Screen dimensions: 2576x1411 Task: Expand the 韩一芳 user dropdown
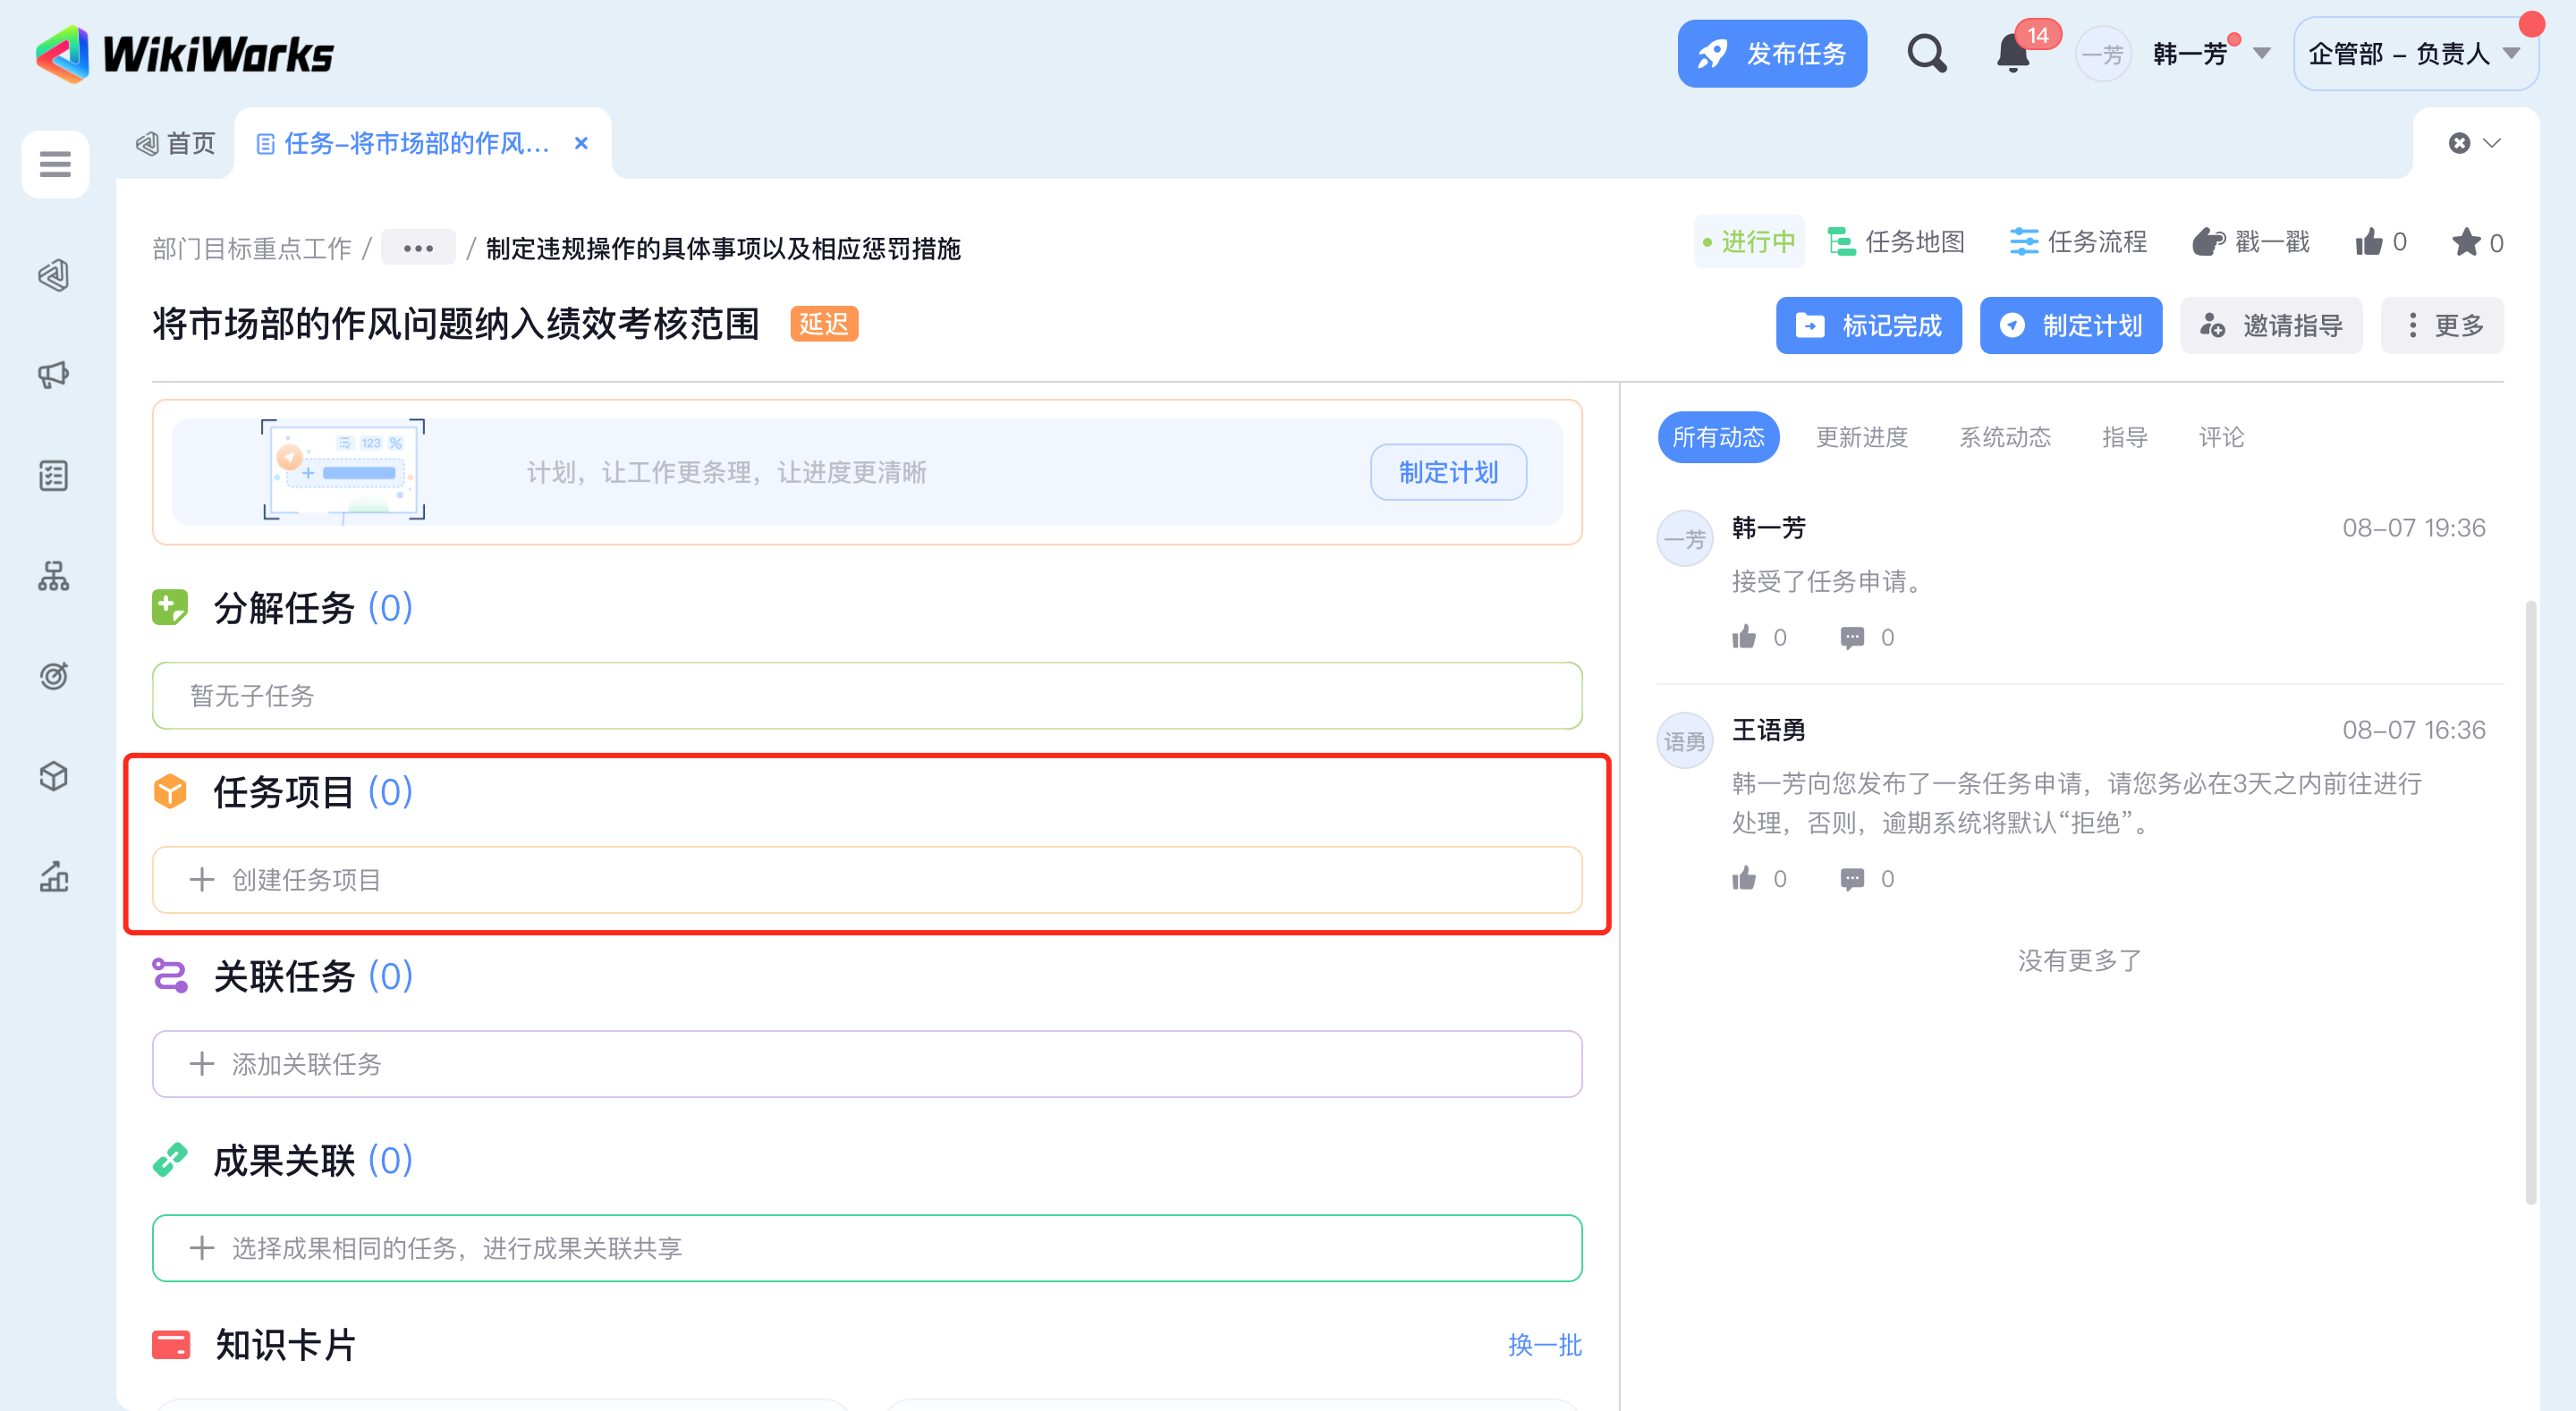coord(2261,54)
